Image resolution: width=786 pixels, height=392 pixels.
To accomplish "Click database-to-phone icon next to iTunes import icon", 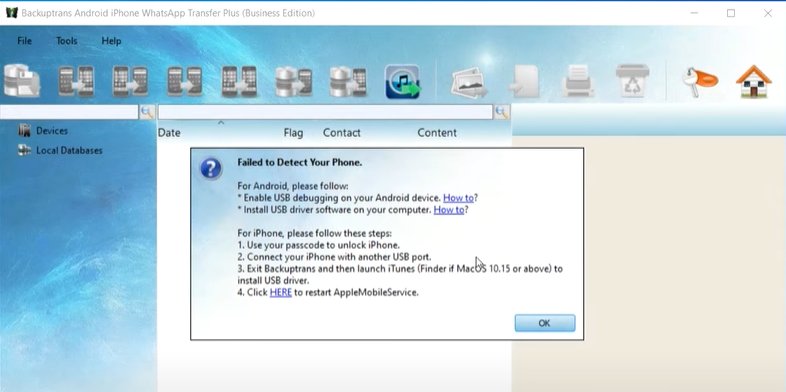I will pos(348,81).
